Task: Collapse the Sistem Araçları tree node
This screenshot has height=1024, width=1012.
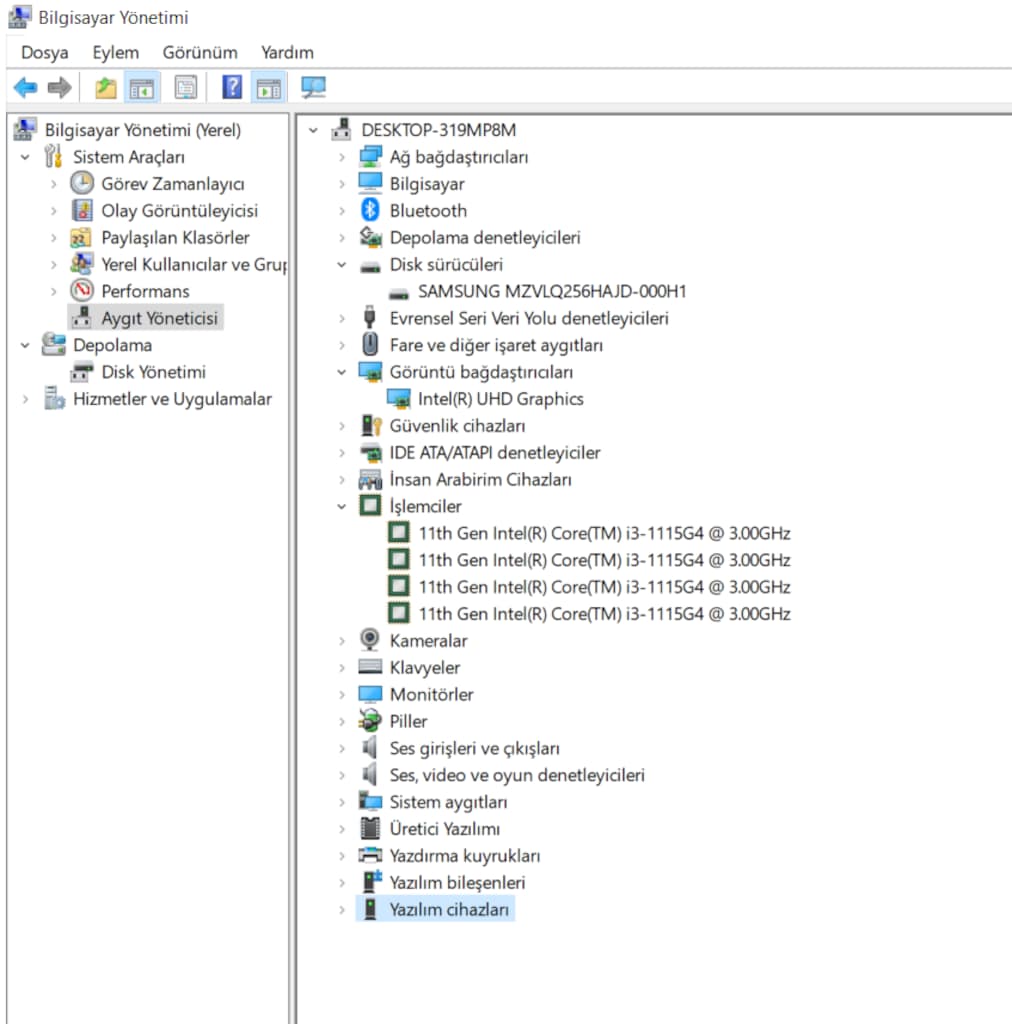Action: 25,157
